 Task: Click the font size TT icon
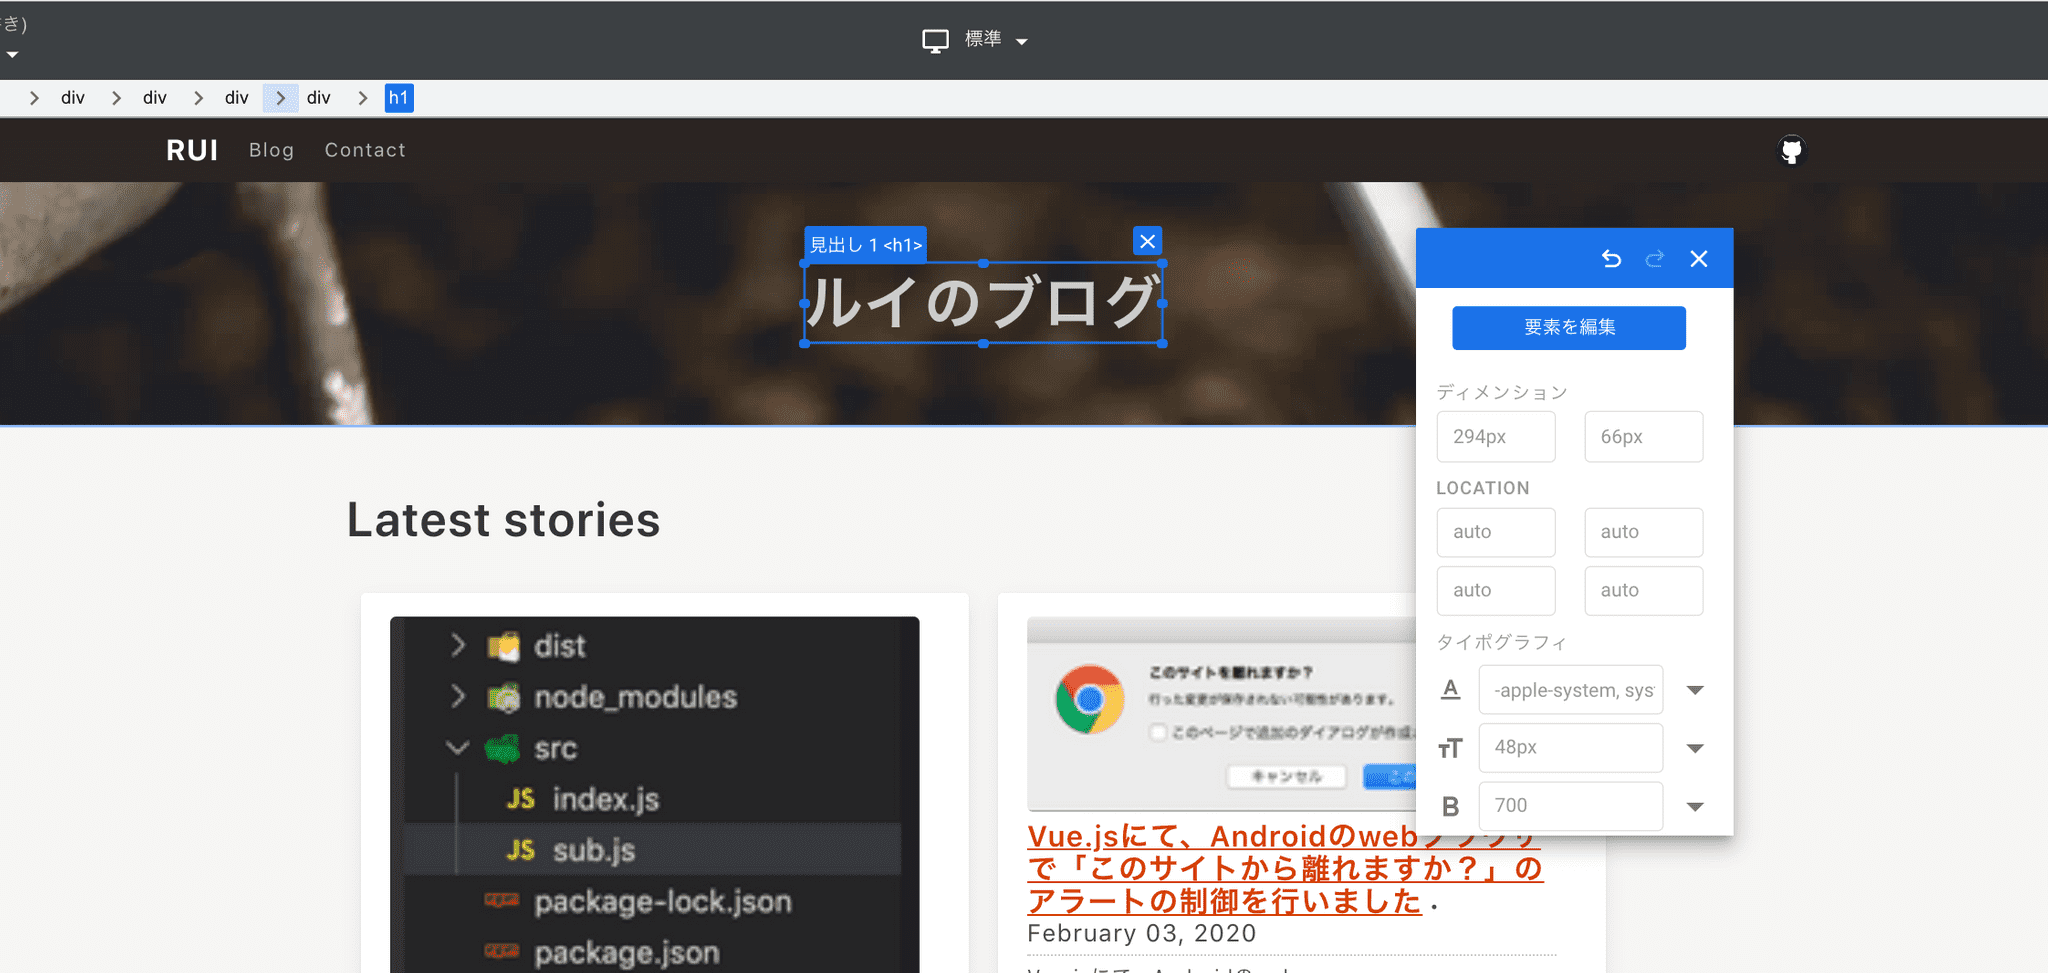click(1450, 748)
